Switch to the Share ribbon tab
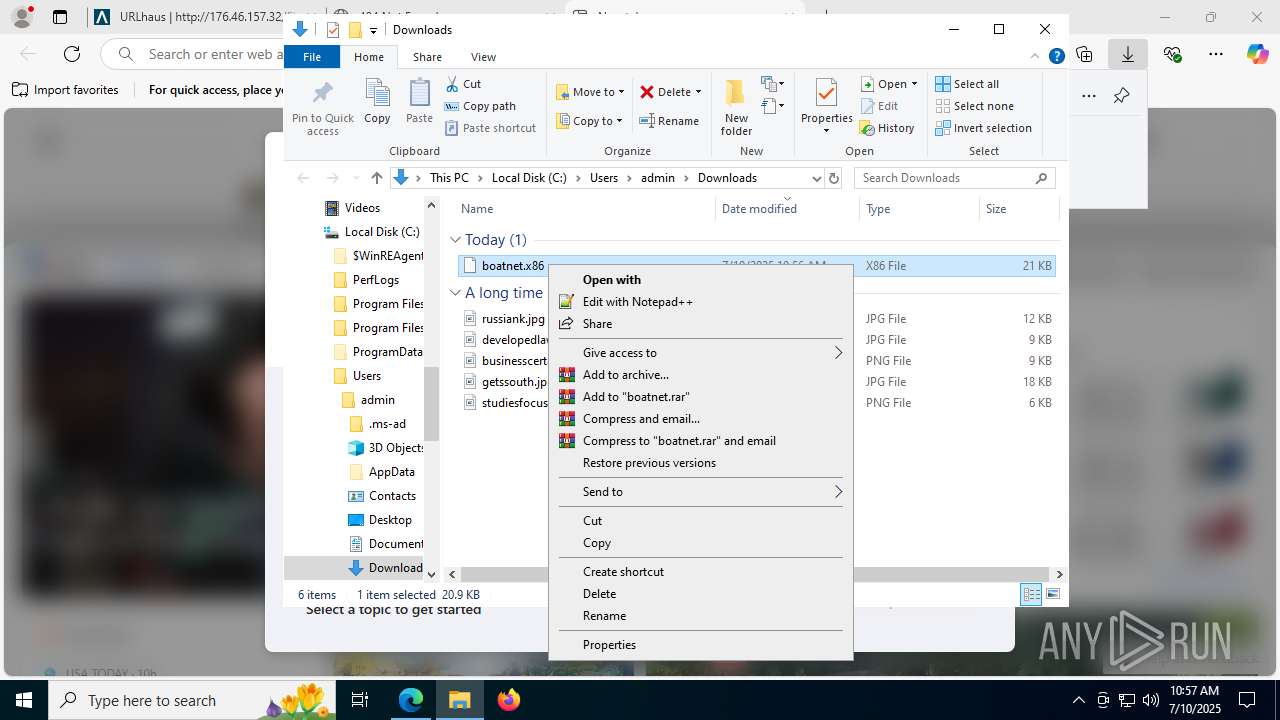 [x=427, y=57]
